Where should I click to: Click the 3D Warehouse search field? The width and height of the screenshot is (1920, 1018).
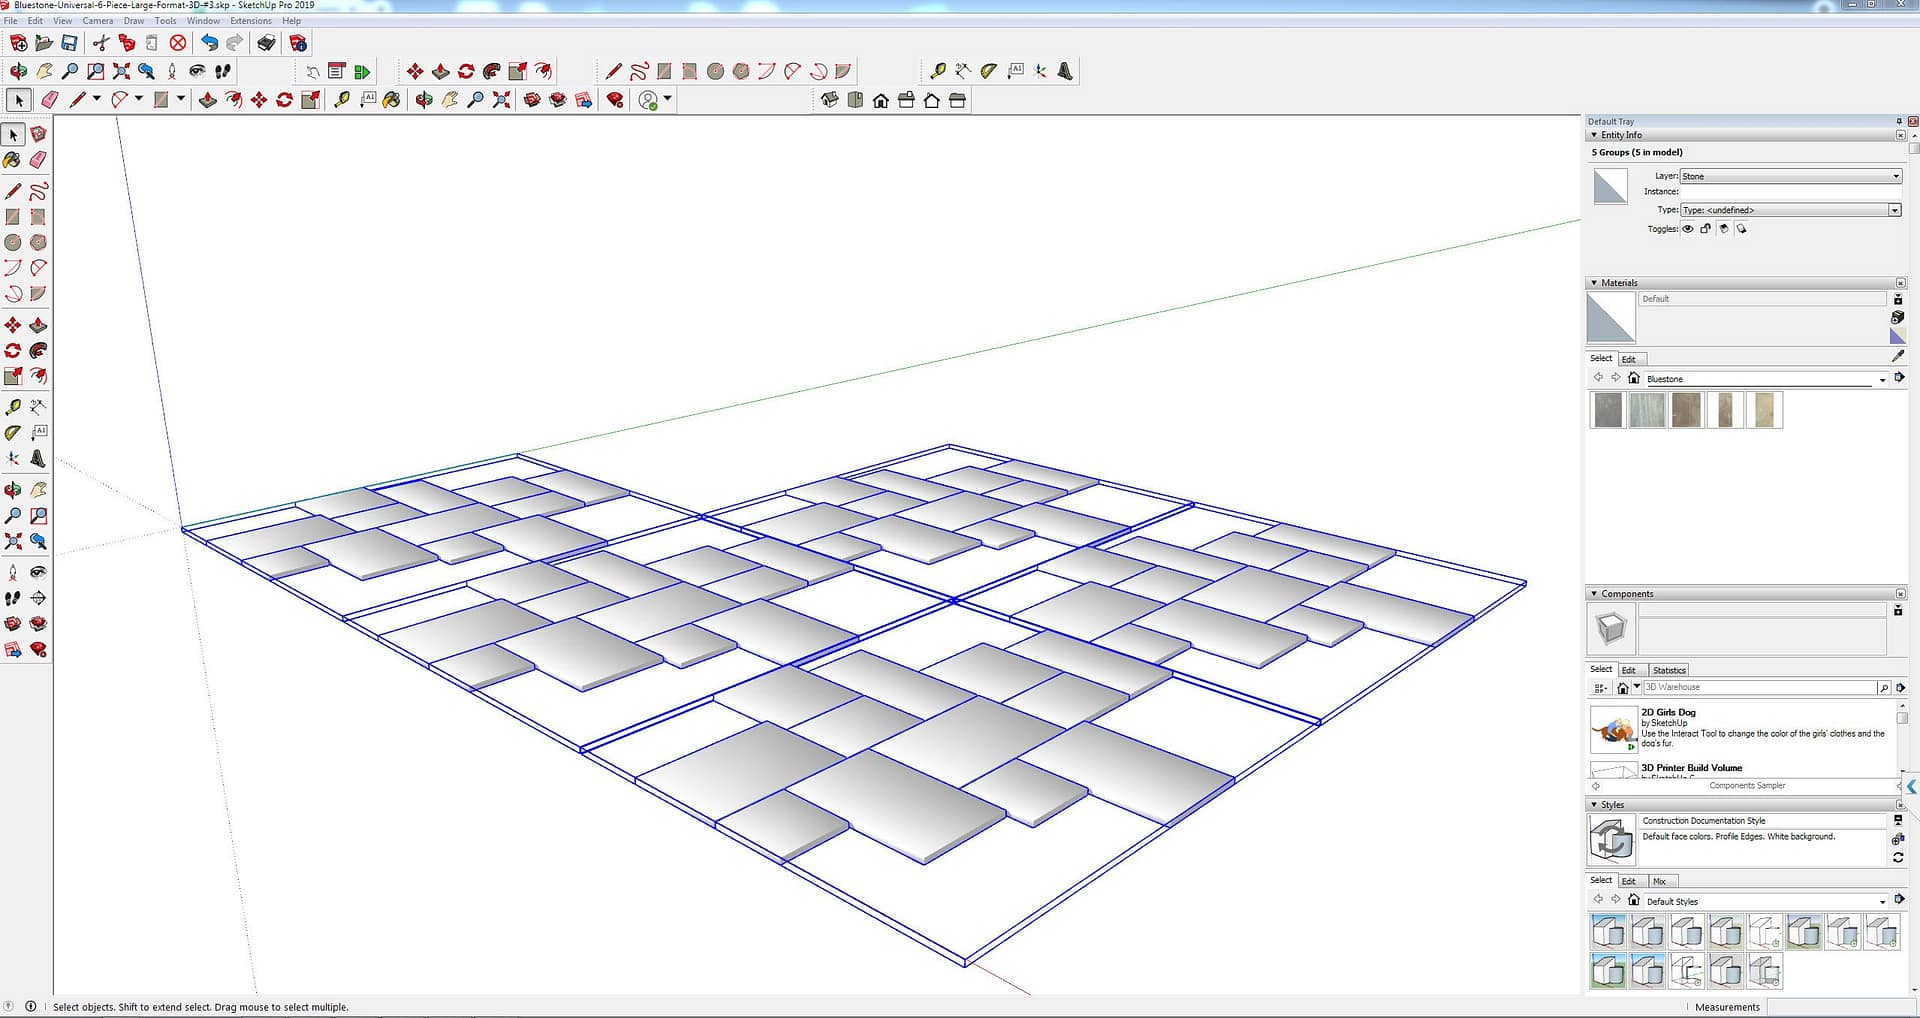tap(1759, 687)
